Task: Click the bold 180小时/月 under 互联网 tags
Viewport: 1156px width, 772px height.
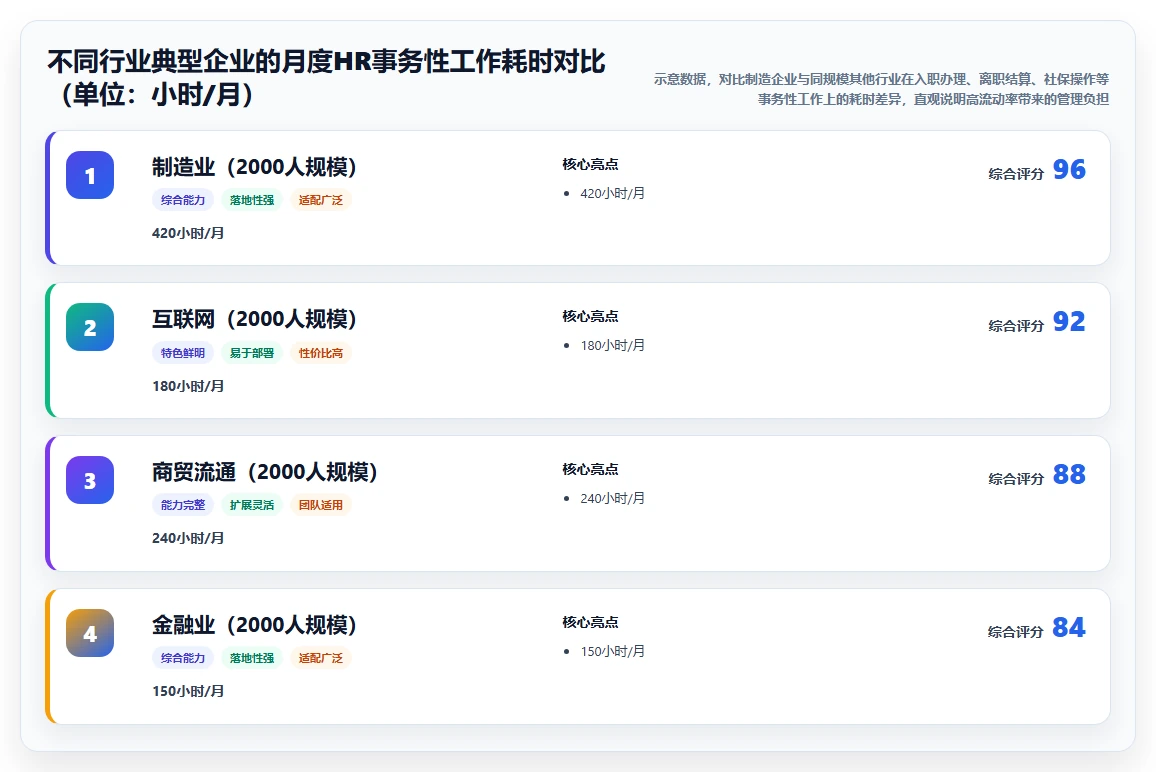Action: pyautogui.click(x=188, y=386)
